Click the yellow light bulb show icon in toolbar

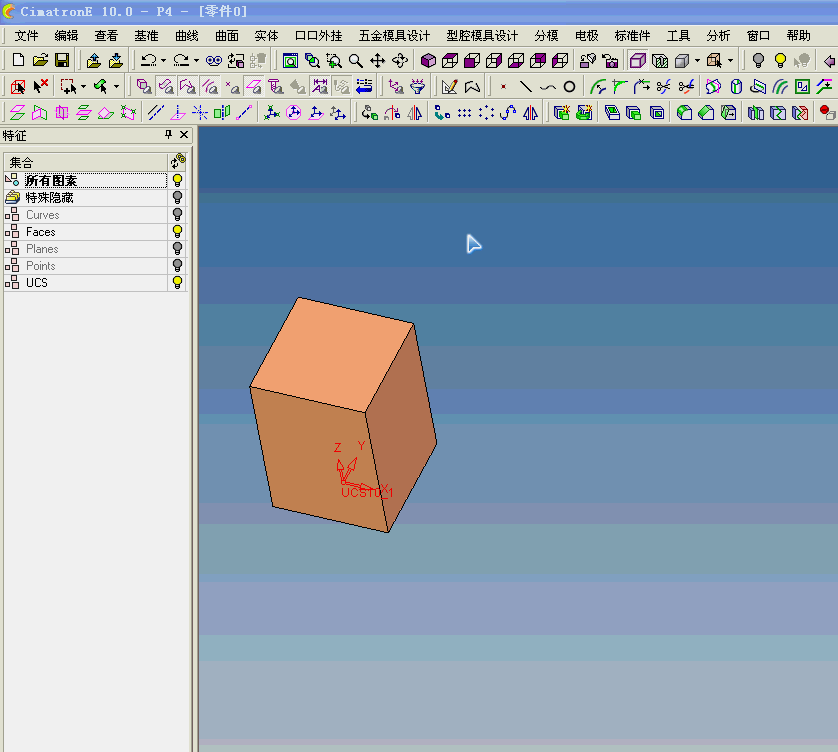780,60
